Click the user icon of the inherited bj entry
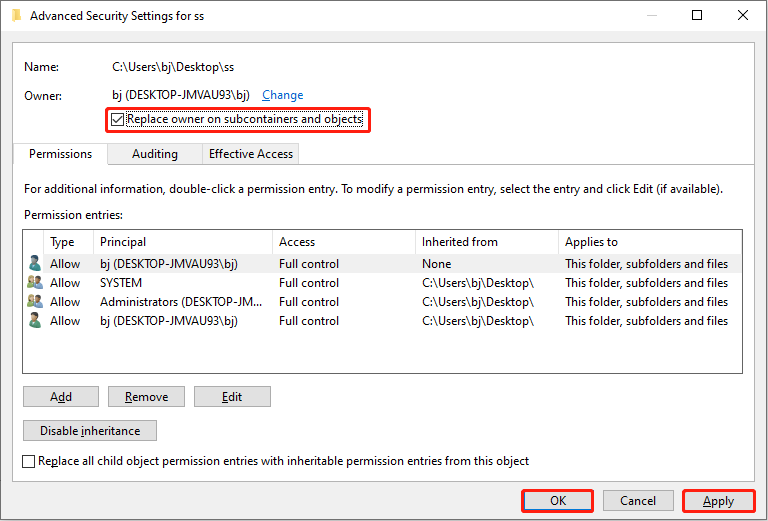Screen dimensions: 768x521 [x=35, y=321]
